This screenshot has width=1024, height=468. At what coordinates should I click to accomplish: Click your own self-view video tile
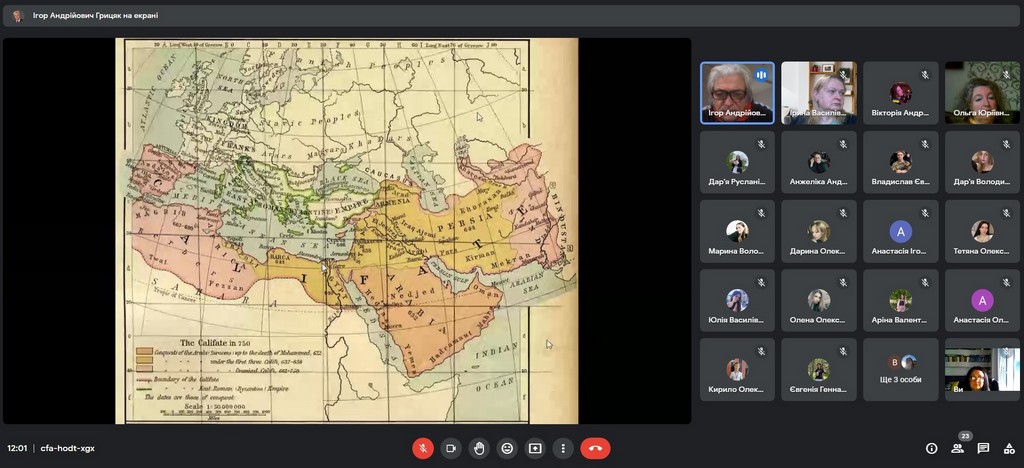coord(982,369)
